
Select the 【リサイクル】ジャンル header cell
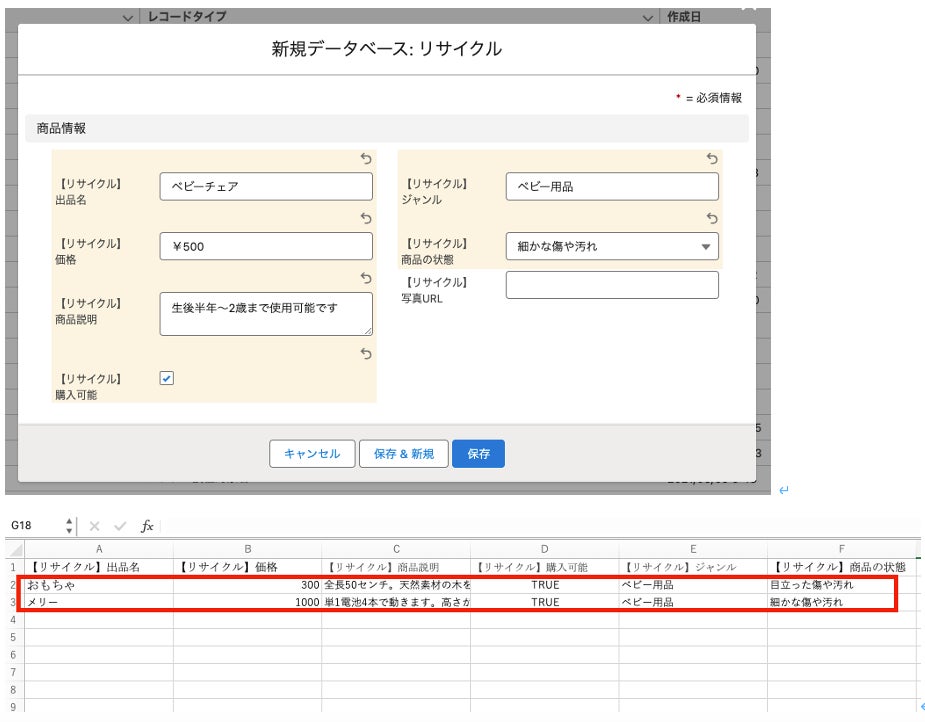coord(693,567)
